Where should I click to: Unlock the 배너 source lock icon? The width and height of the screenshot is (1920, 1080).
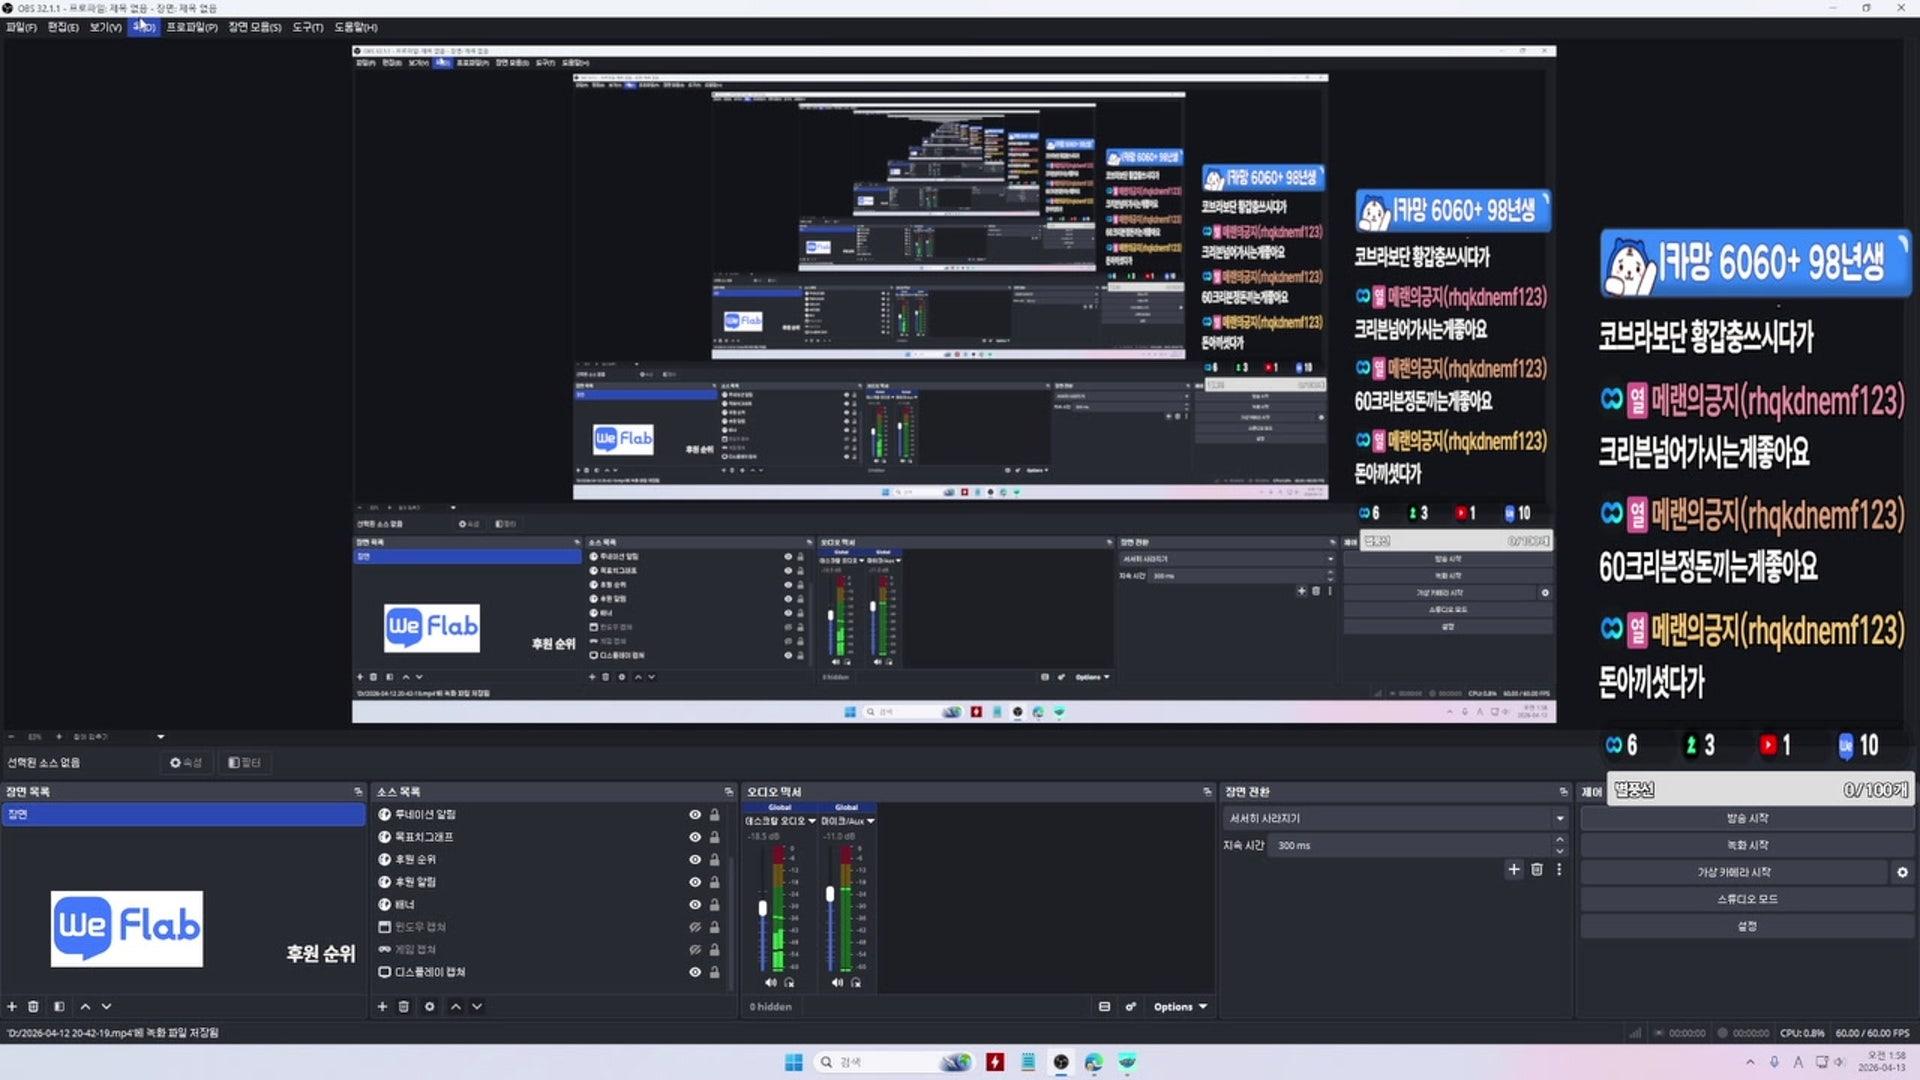(x=715, y=905)
